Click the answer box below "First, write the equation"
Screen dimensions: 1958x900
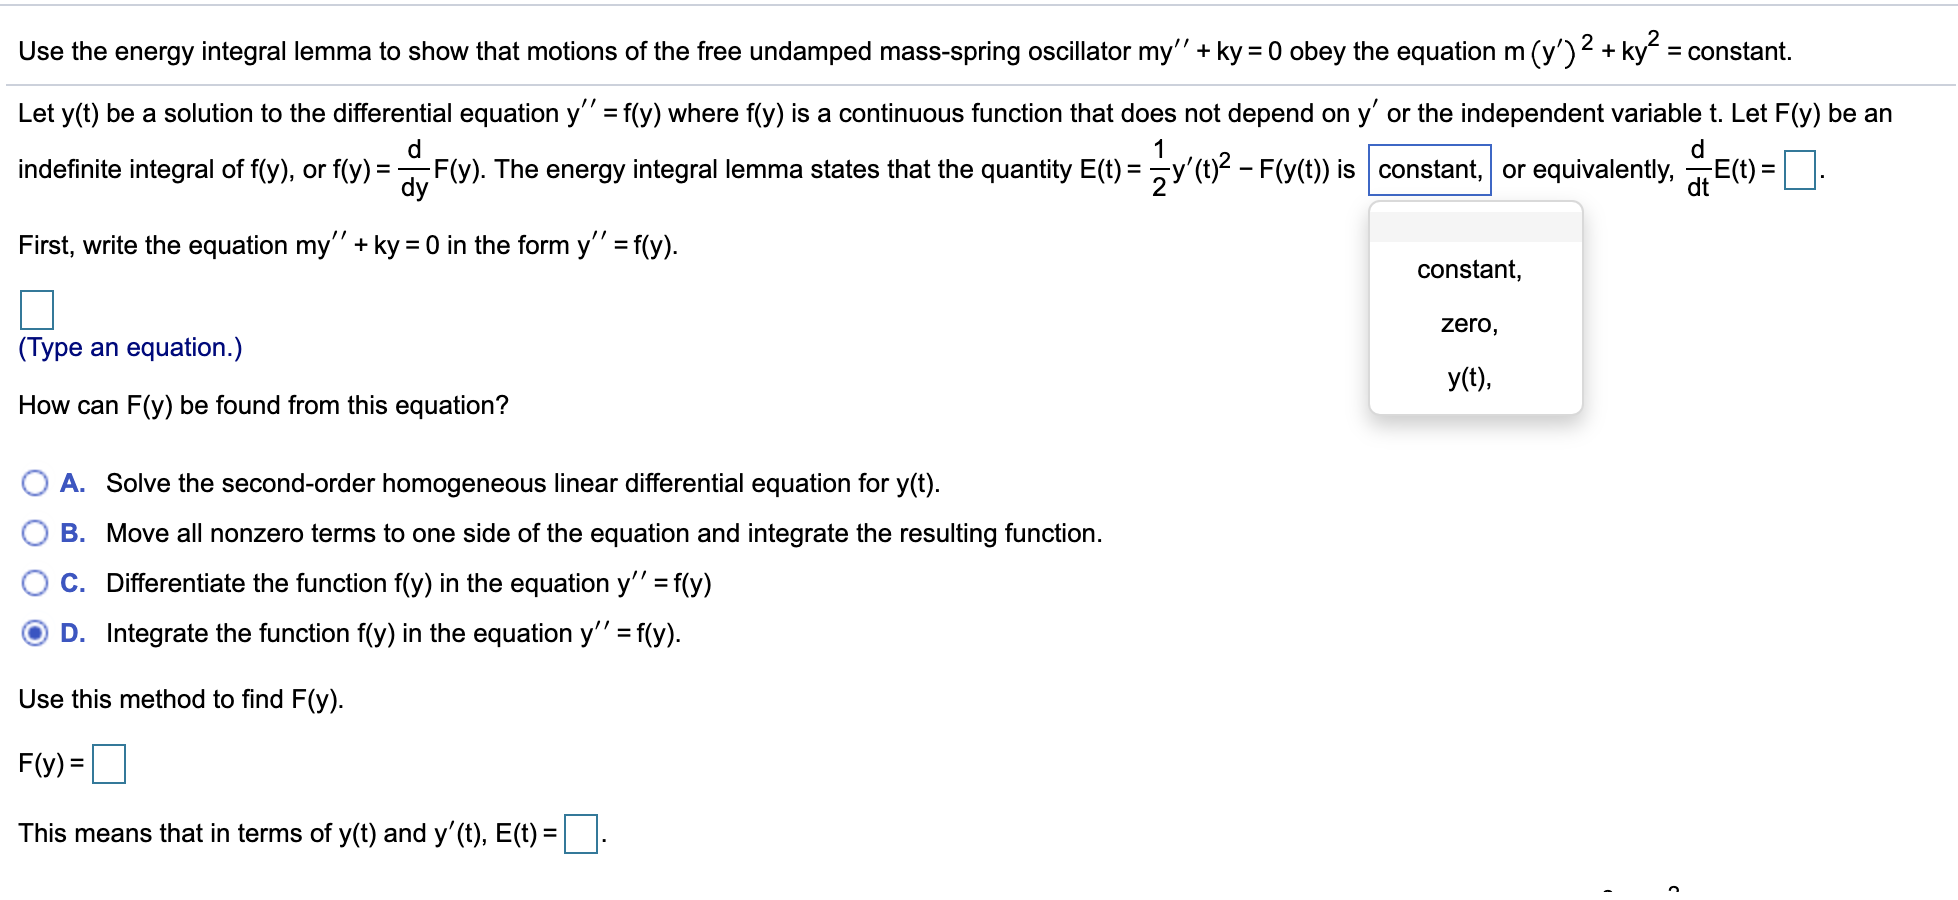(35, 311)
